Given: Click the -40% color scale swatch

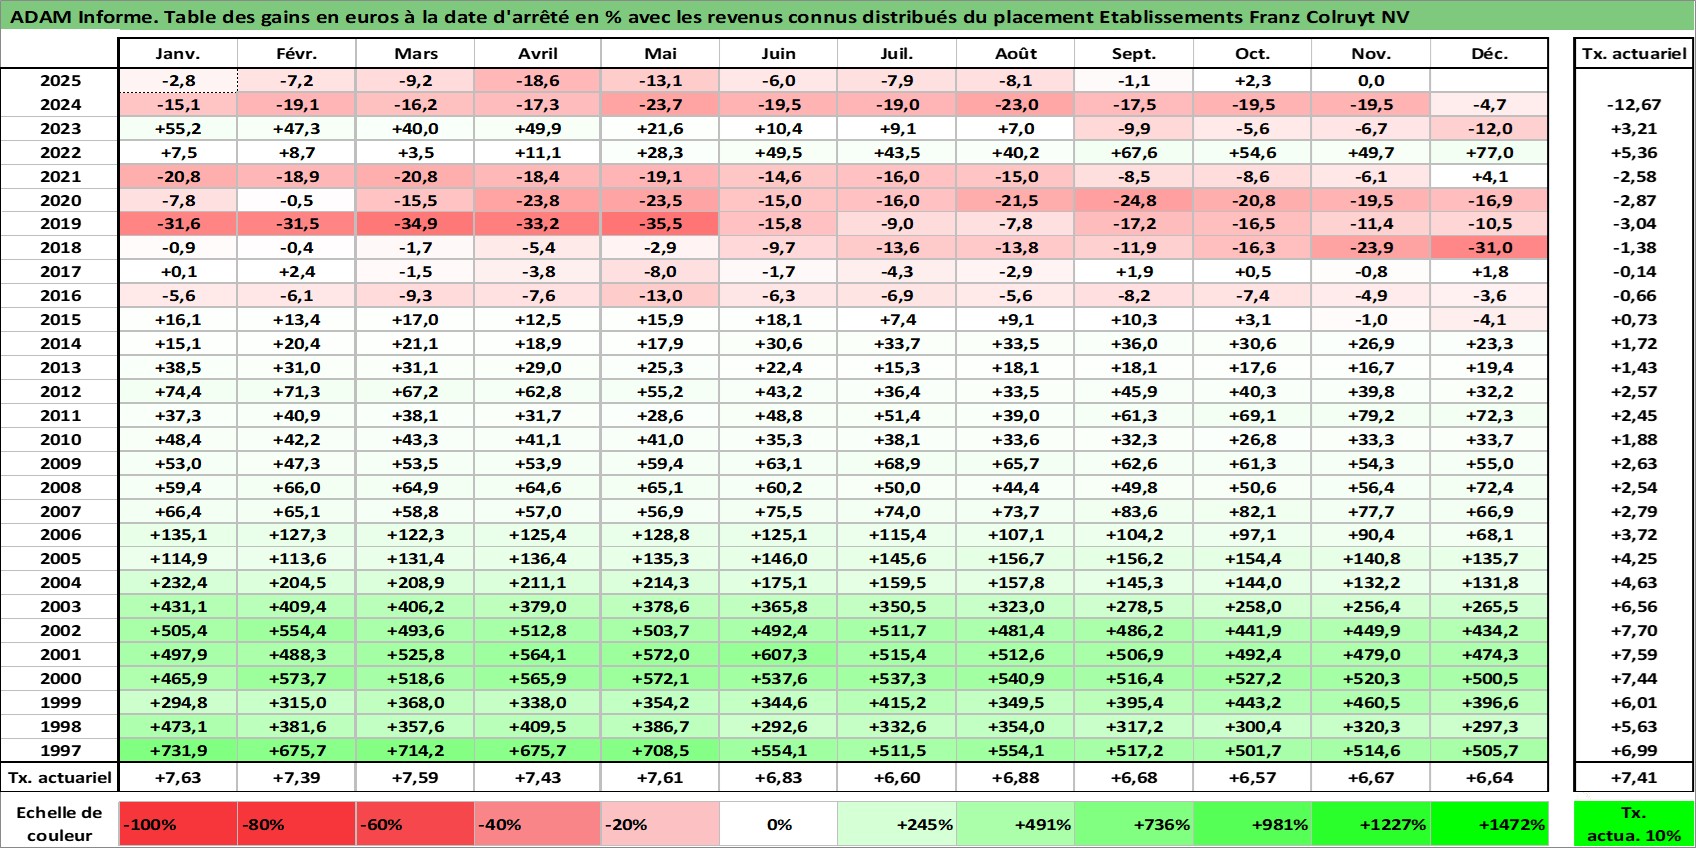Looking at the screenshot, I should tap(538, 824).
